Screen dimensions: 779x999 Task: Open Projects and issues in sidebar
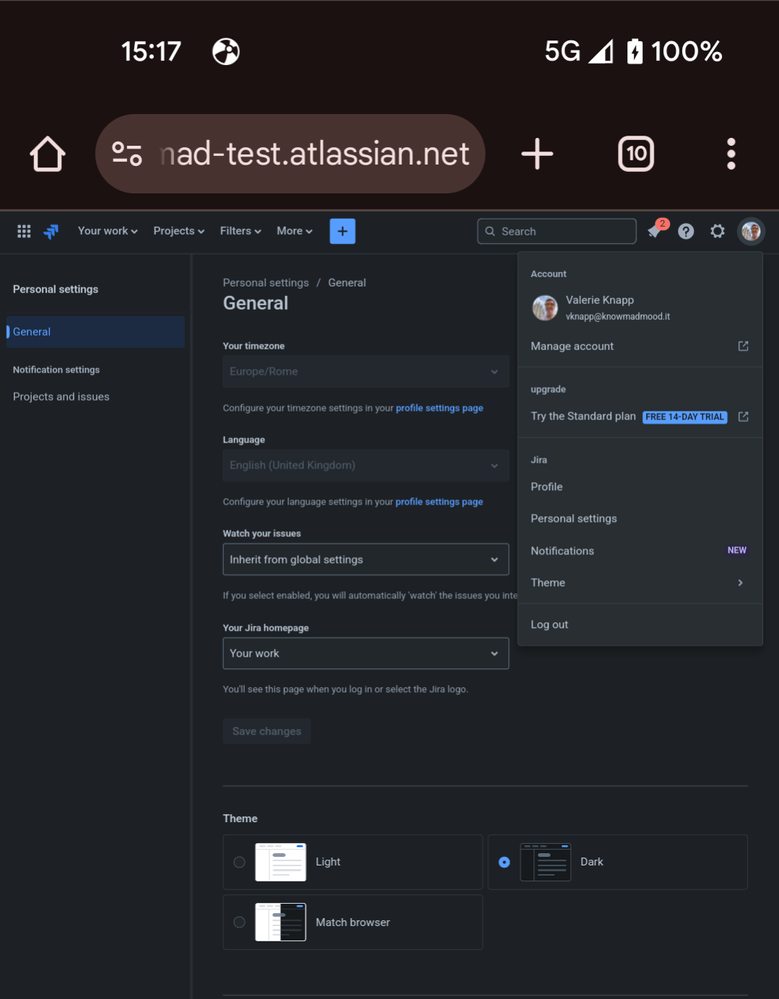coord(96,396)
